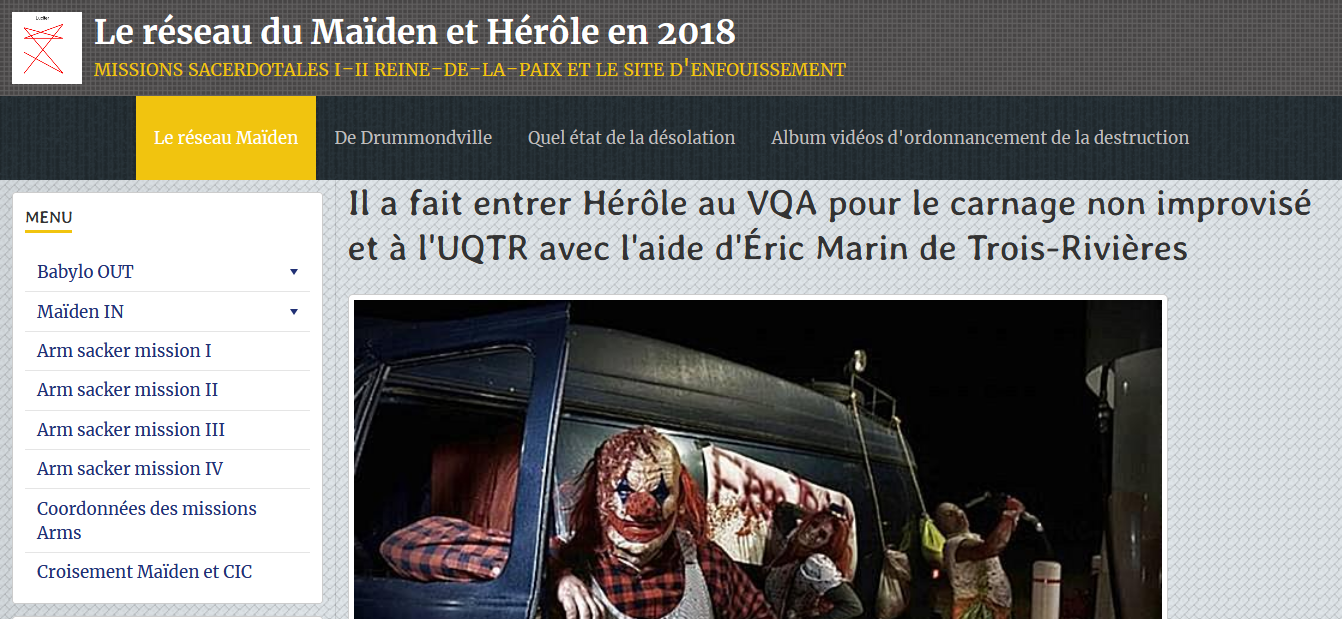Click the site title Le réseau du Maïden
Screen dimensions: 1342x619
click(415, 32)
